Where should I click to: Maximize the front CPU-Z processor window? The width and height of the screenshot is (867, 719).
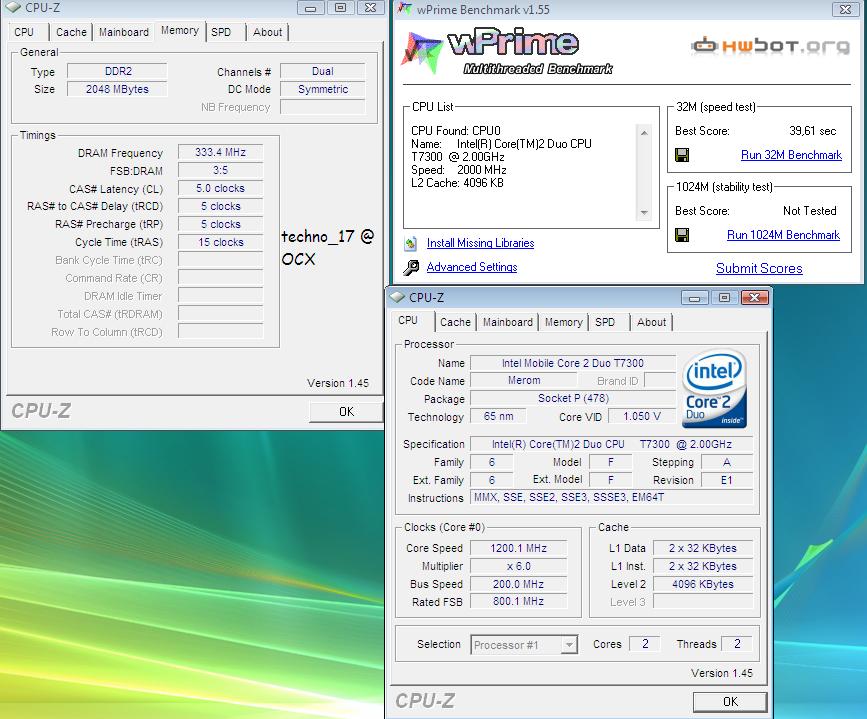pos(724,298)
